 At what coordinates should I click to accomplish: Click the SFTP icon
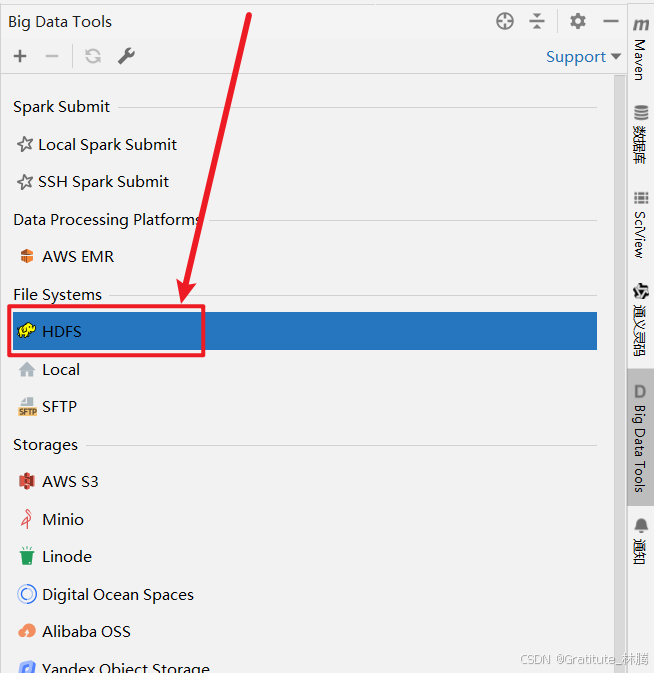coord(27,406)
